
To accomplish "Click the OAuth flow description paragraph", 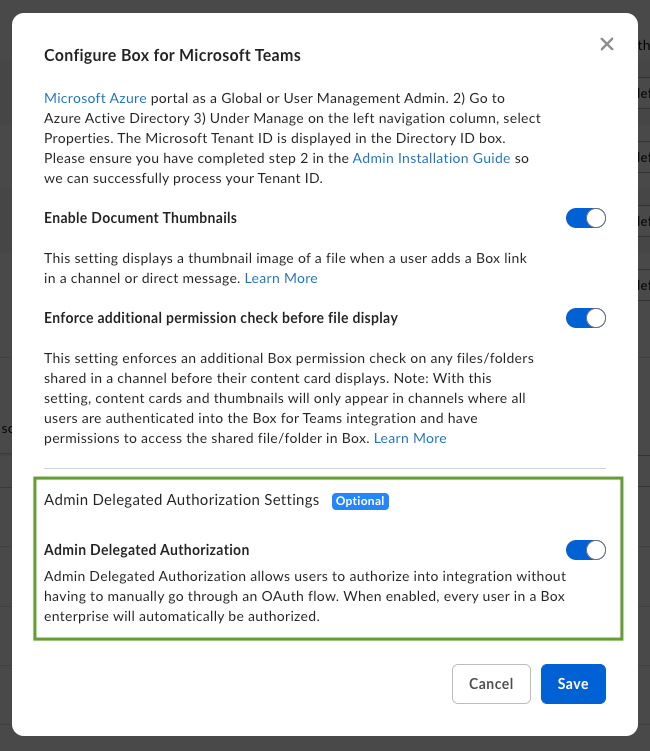I will 305,596.
